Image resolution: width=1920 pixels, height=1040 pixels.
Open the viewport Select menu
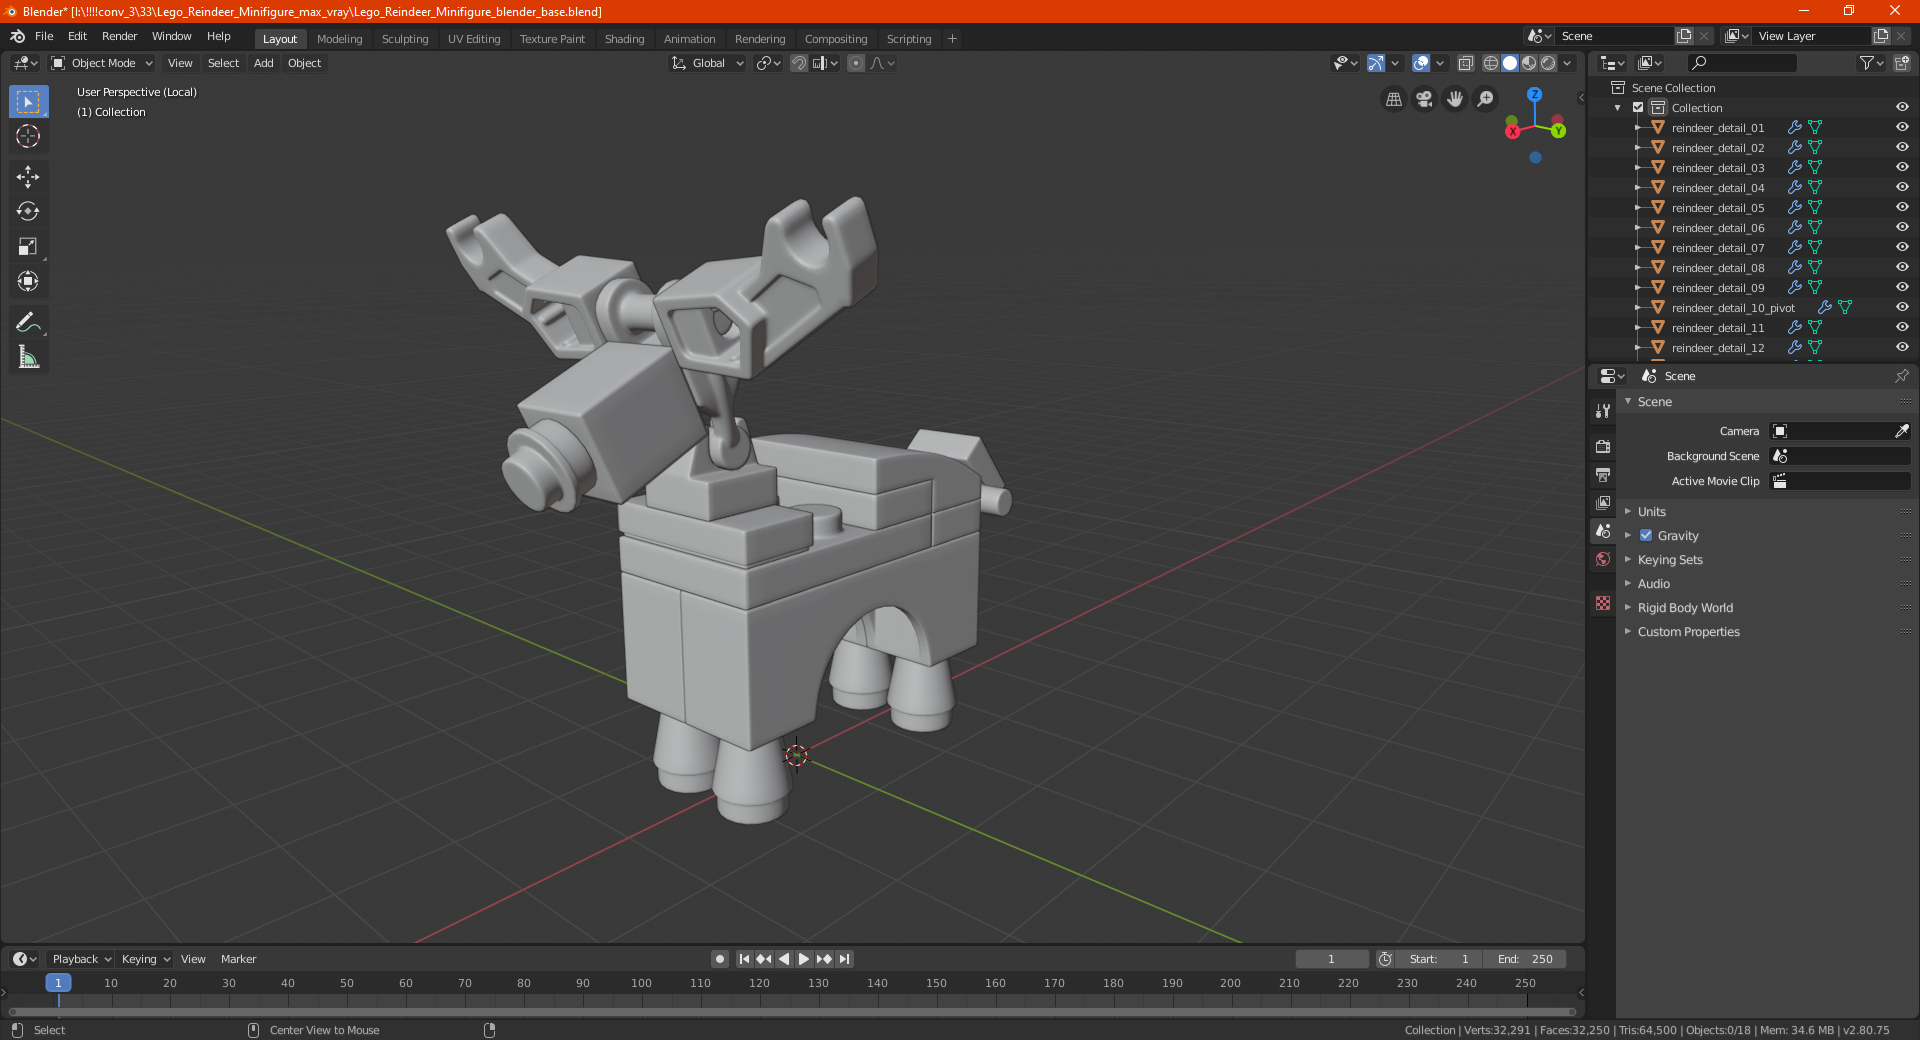pos(224,63)
